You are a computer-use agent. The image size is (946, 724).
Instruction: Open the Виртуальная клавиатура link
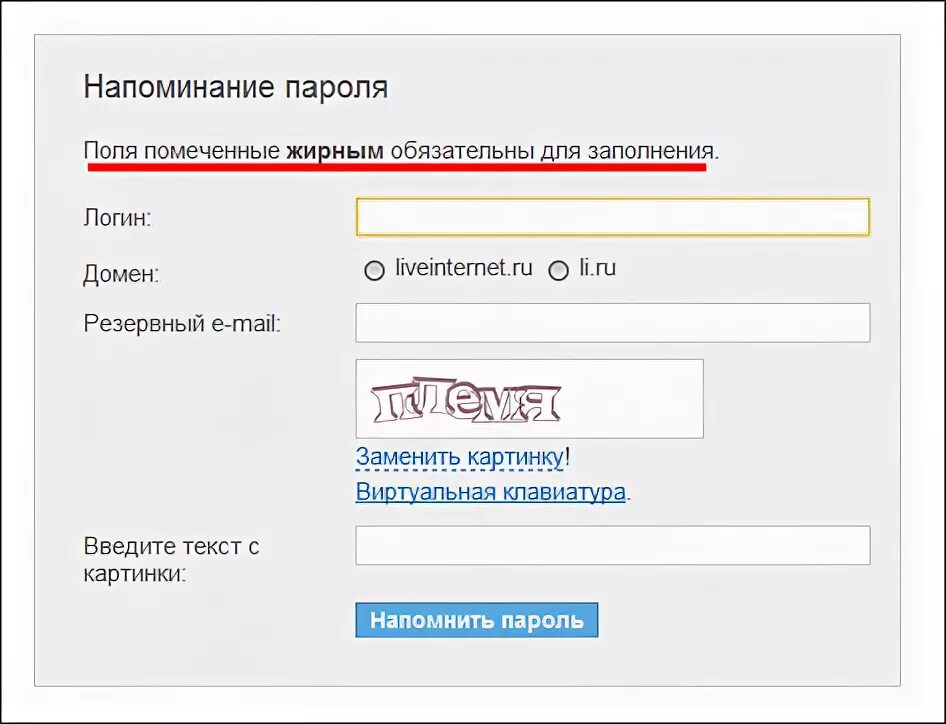[x=488, y=491]
